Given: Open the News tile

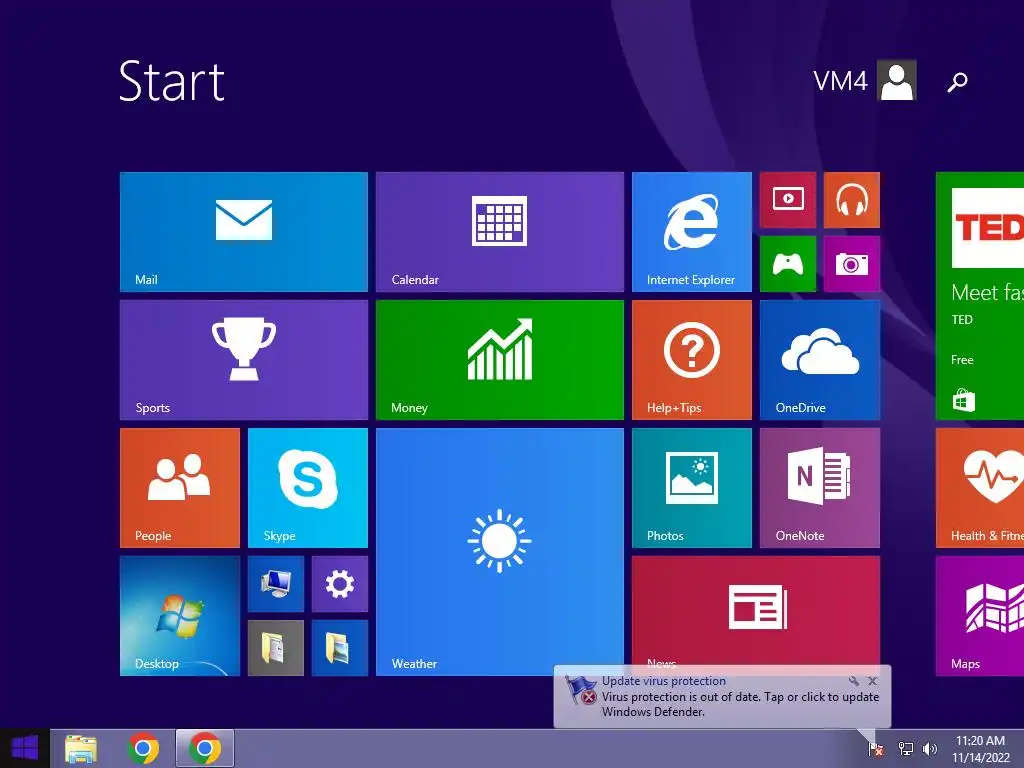Looking at the screenshot, I should click(756, 611).
